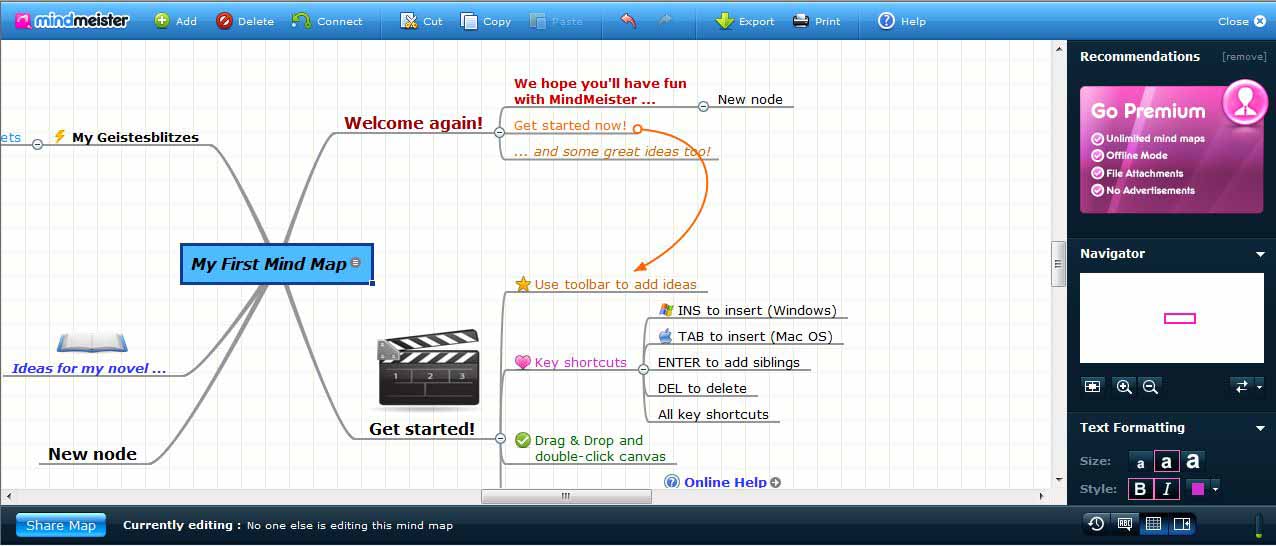This screenshot has width=1276, height=546.
Task: Select the DEL to delete node
Action: (702, 389)
